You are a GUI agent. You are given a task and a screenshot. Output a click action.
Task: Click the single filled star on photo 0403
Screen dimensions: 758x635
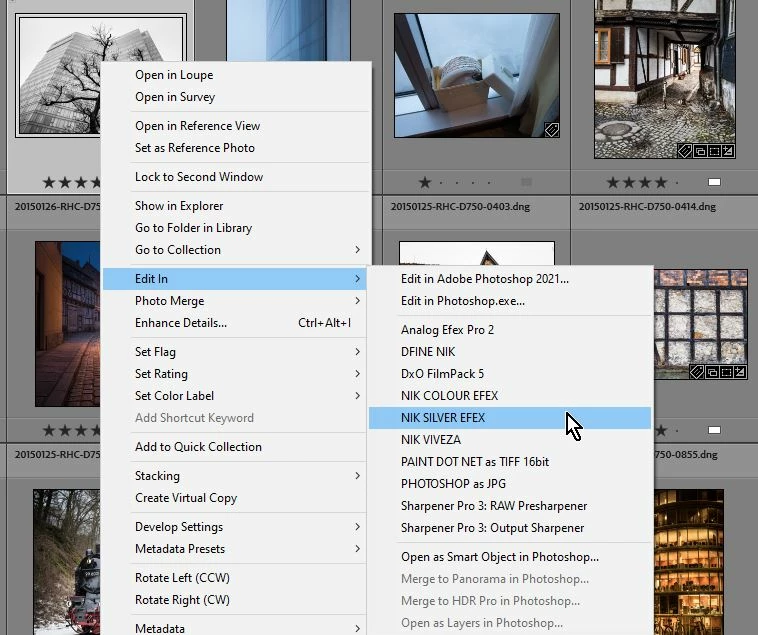(425, 182)
